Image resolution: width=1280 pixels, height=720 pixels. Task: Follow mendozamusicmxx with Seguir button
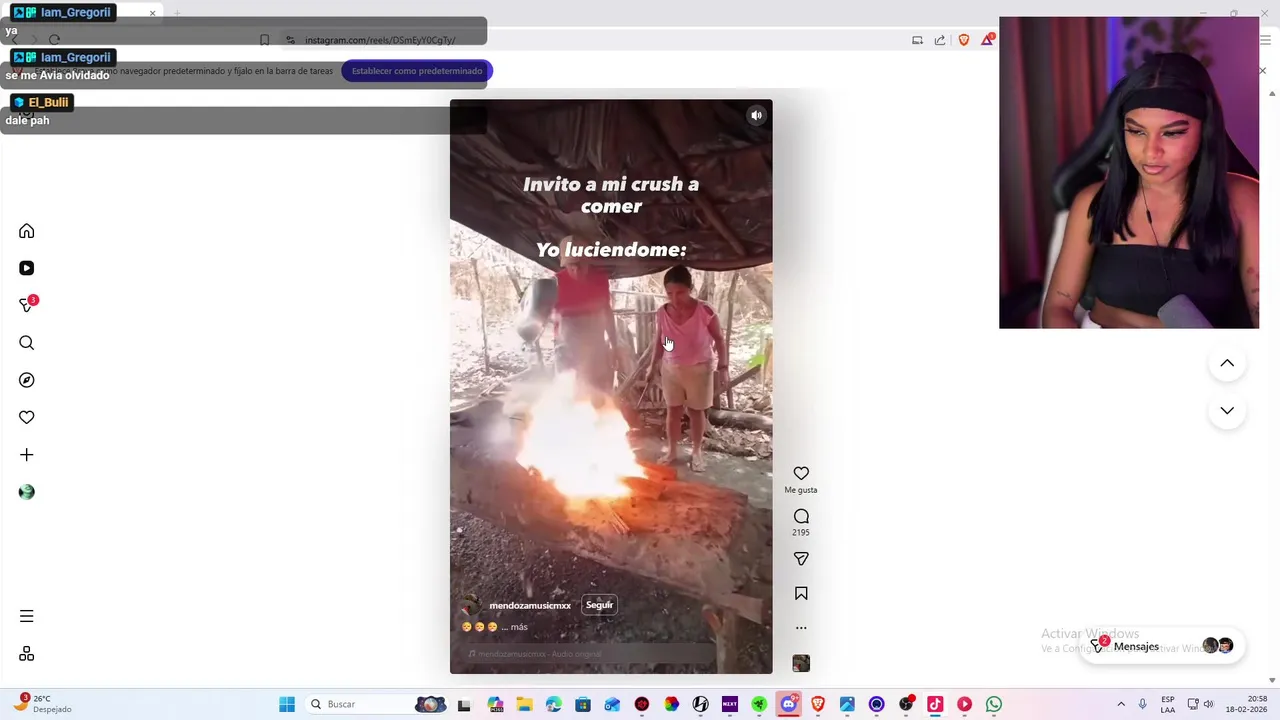coord(599,605)
